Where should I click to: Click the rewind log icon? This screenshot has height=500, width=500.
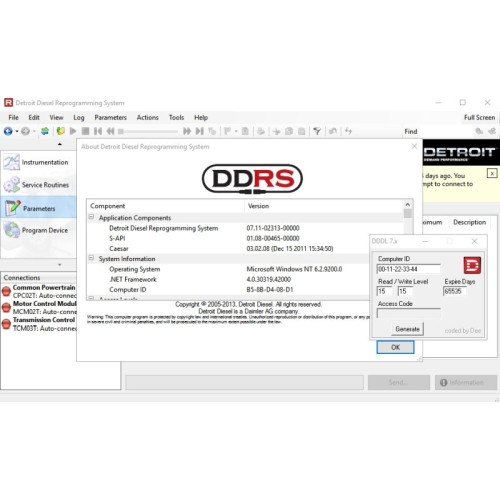click(110, 131)
